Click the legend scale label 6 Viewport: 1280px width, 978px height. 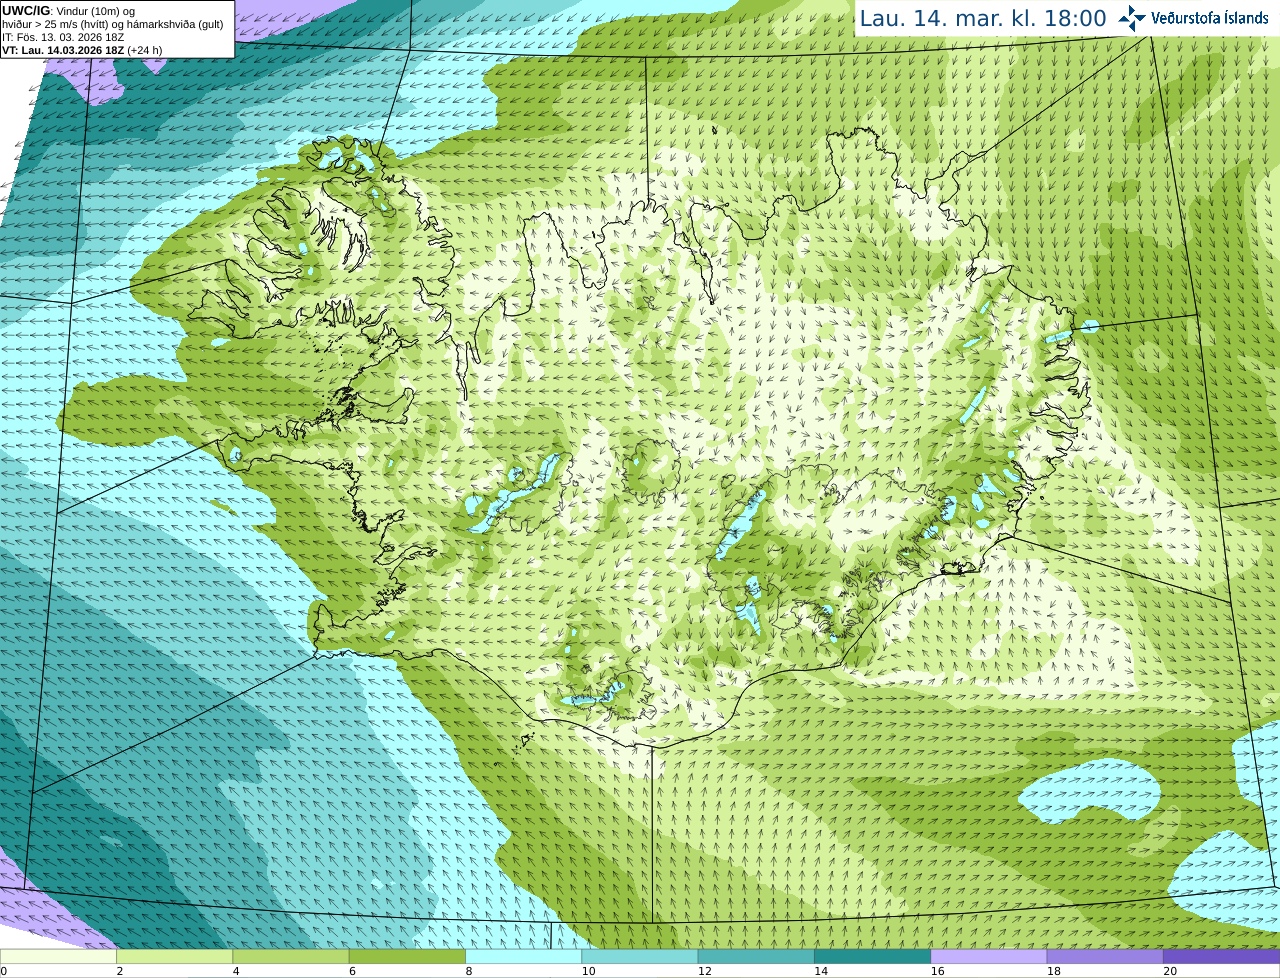[352, 971]
